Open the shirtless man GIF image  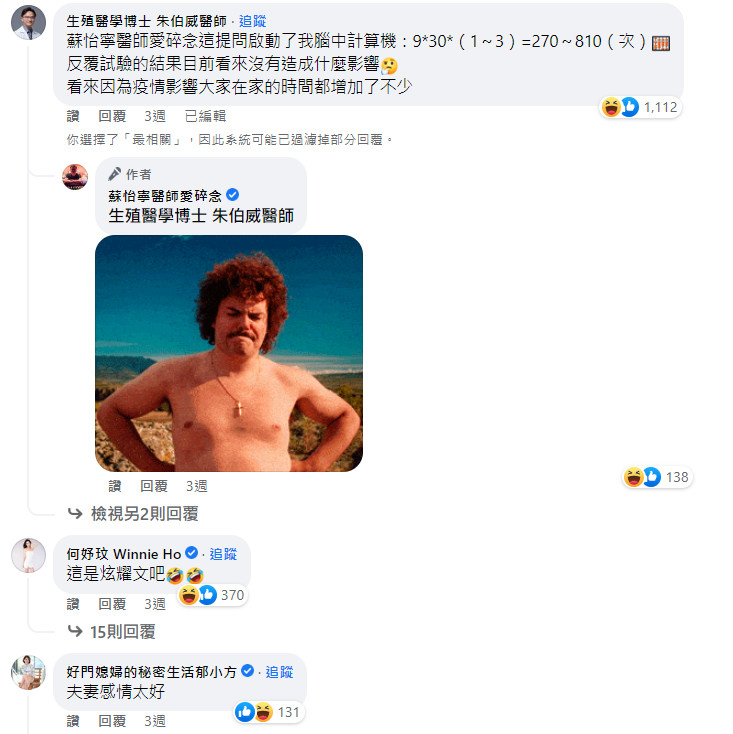229,353
